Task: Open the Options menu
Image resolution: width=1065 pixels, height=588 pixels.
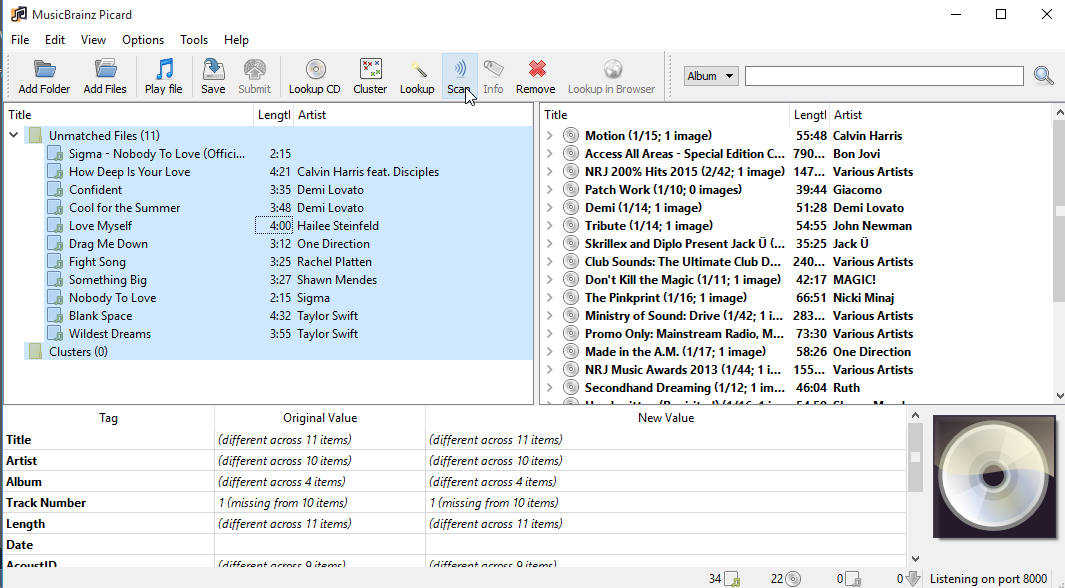Action: 143,40
